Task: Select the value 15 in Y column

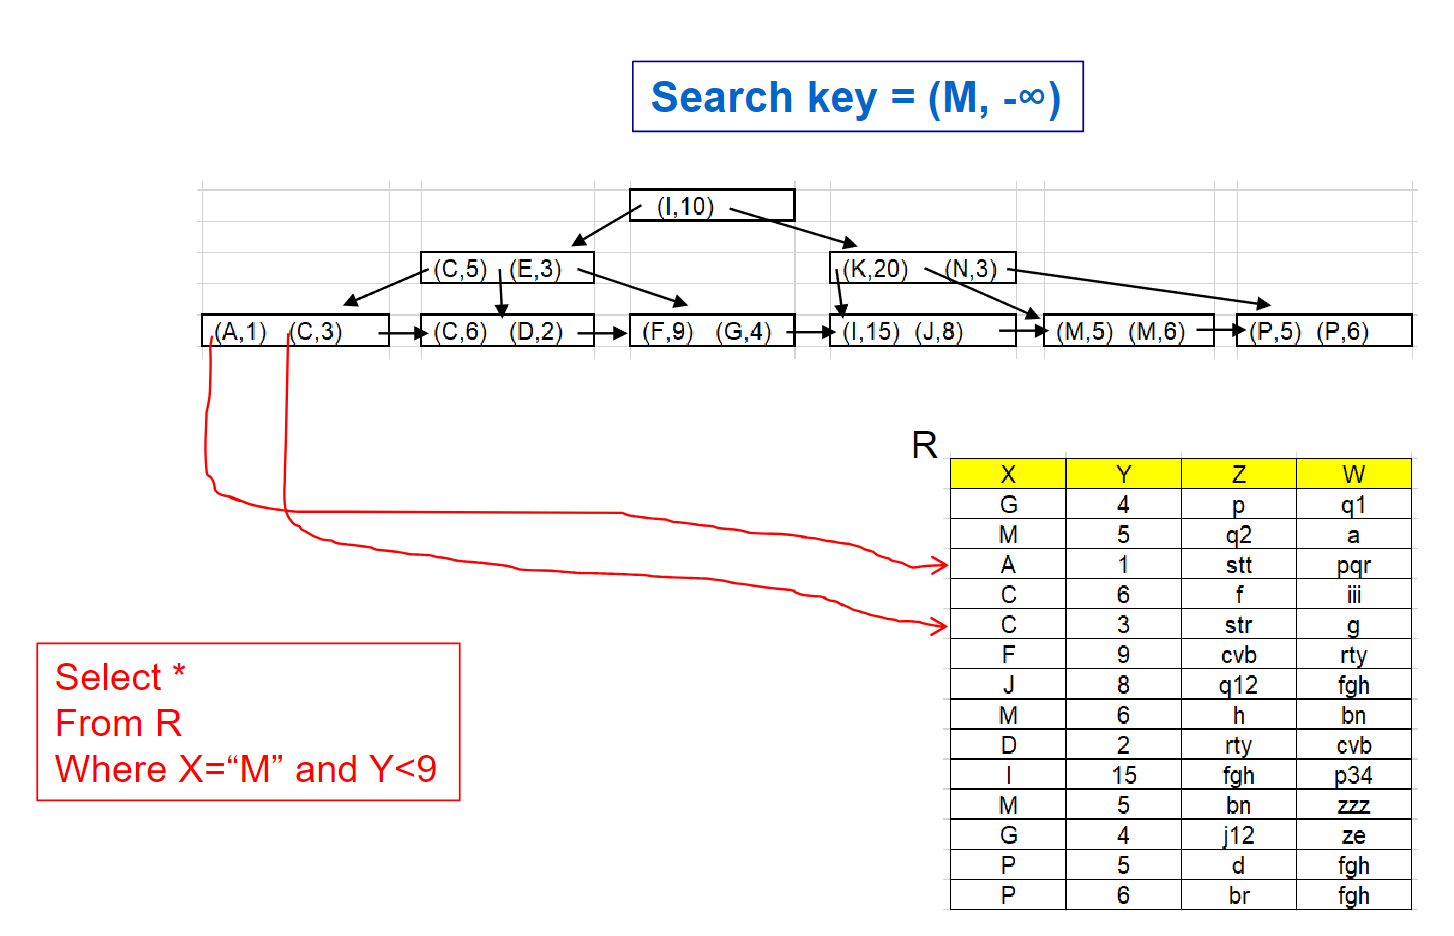Action: (x=1124, y=775)
